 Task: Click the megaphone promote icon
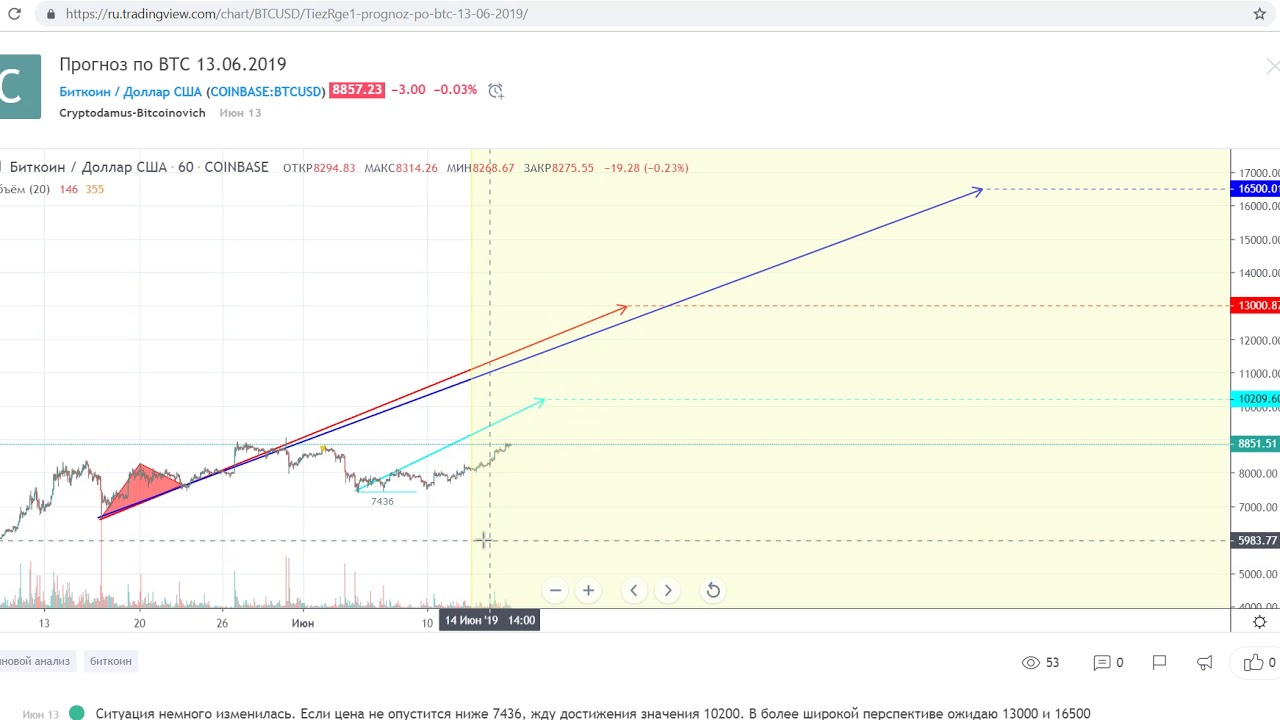1205,662
